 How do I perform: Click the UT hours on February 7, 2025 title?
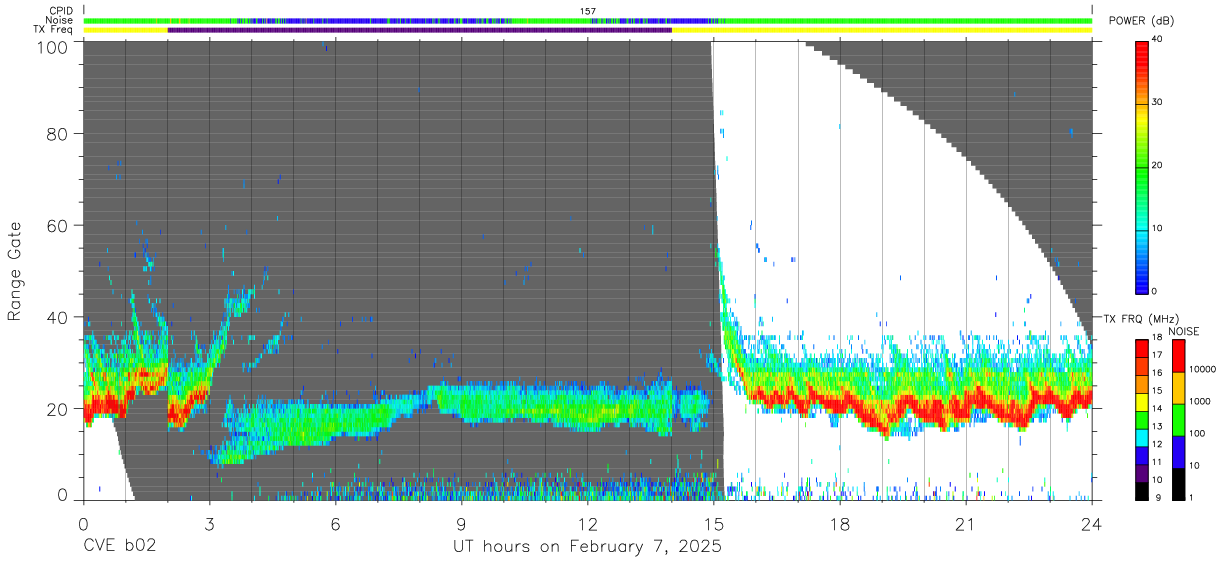(x=587, y=547)
